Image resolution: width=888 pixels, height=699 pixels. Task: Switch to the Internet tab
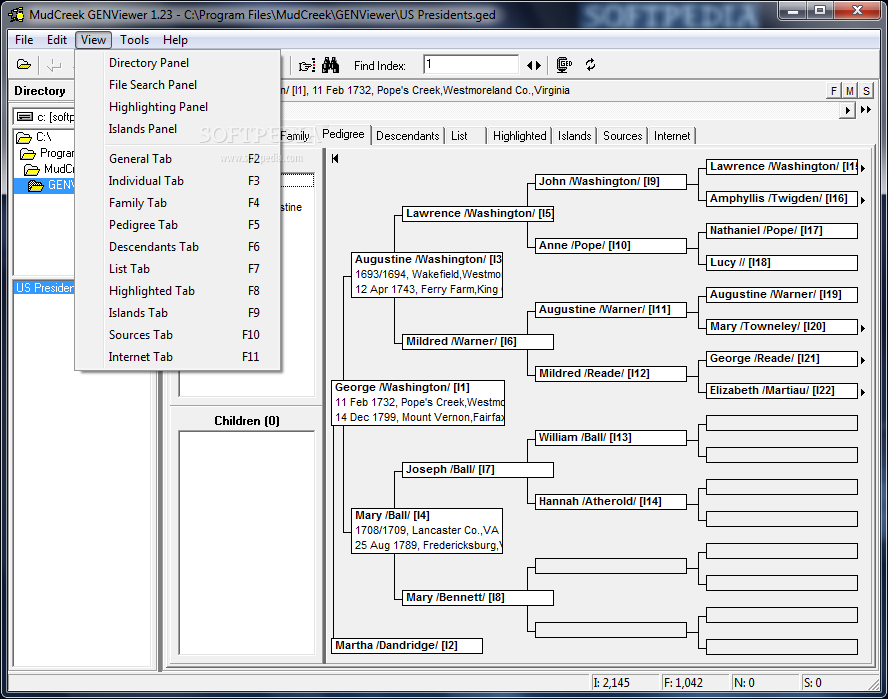pos(672,136)
